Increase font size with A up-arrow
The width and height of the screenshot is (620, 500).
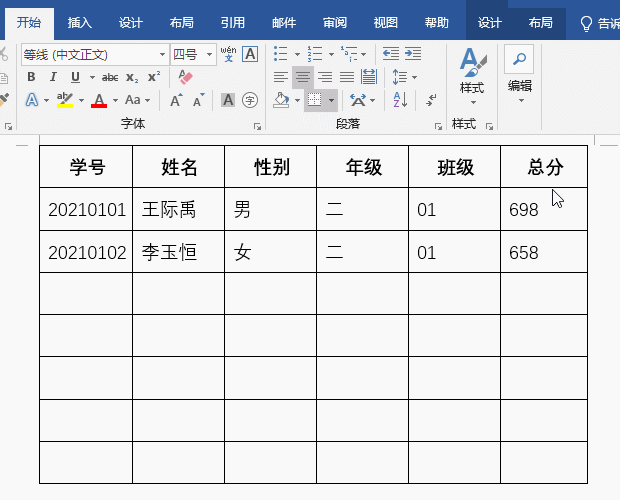point(176,100)
